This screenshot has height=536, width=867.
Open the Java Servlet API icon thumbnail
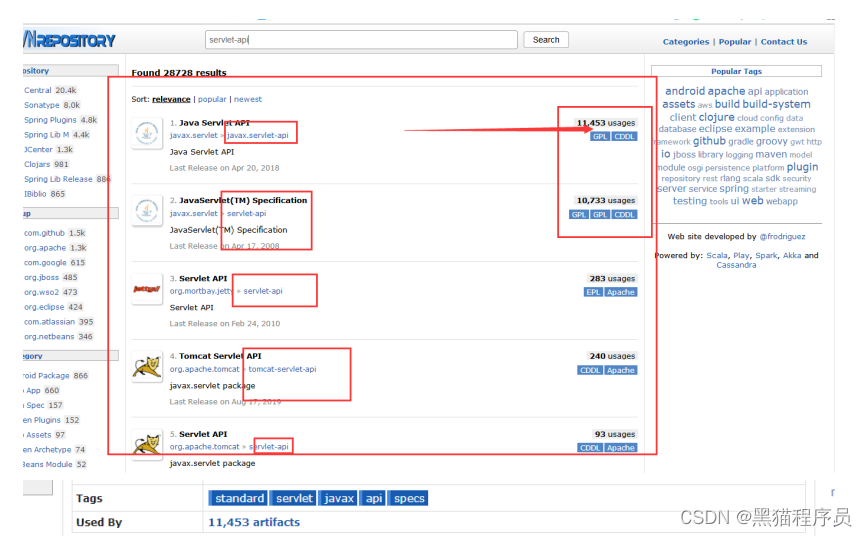tap(147, 133)
